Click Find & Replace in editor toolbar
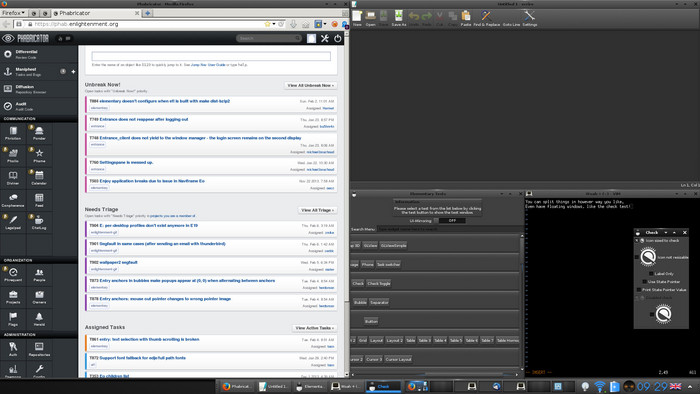The height and width of the screenshot is (394, 700). [486, 18]
